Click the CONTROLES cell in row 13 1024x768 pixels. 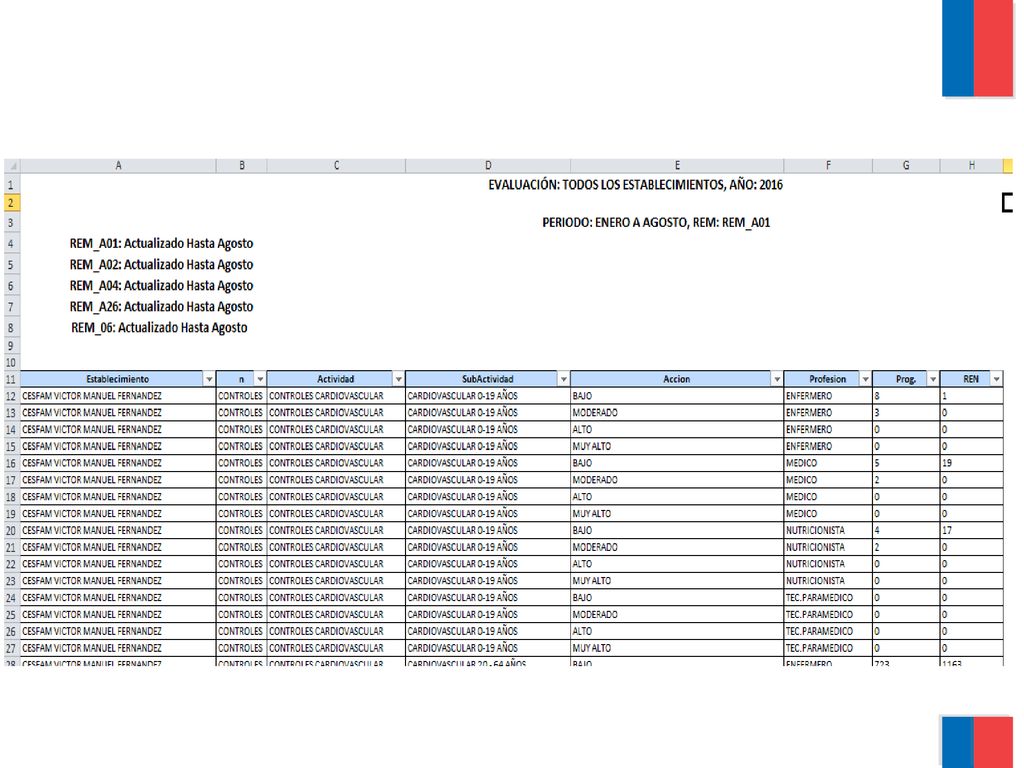[241, 413]
